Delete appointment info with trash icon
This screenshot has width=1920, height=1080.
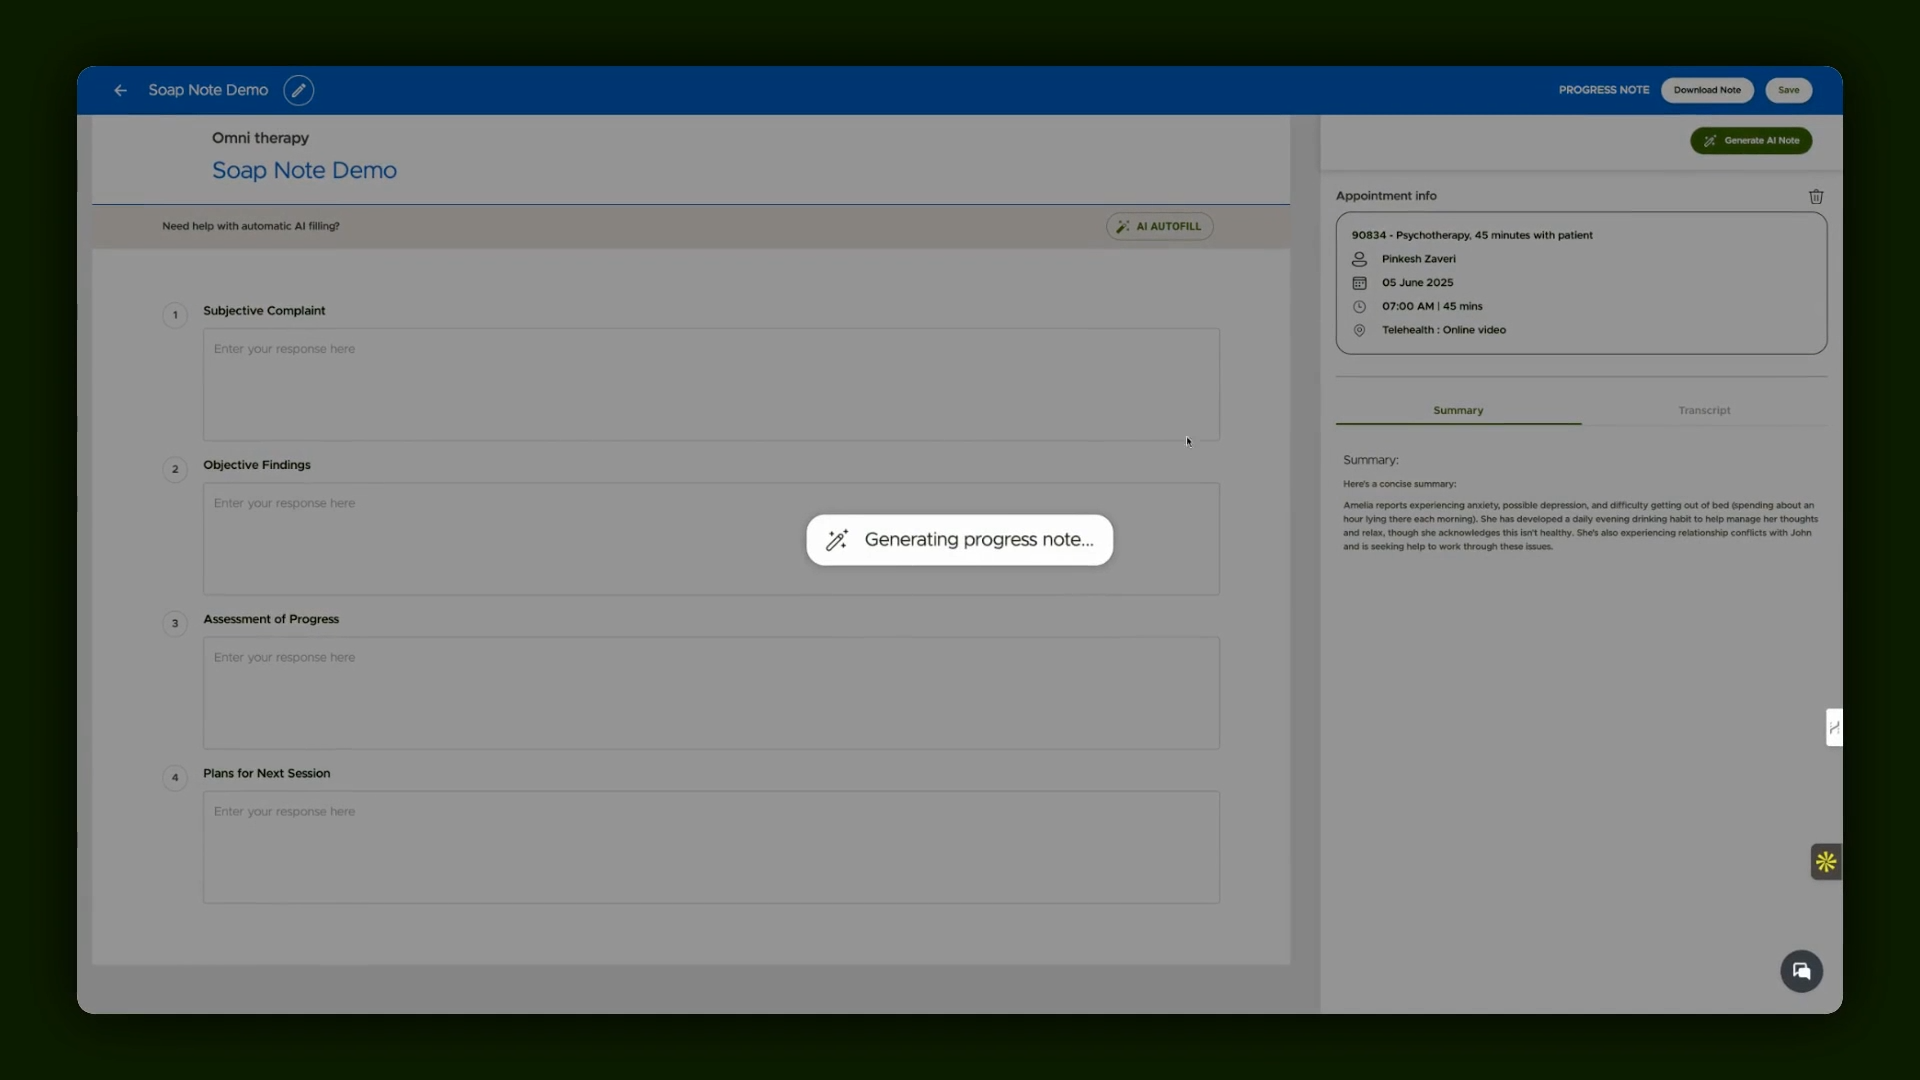1816,197
